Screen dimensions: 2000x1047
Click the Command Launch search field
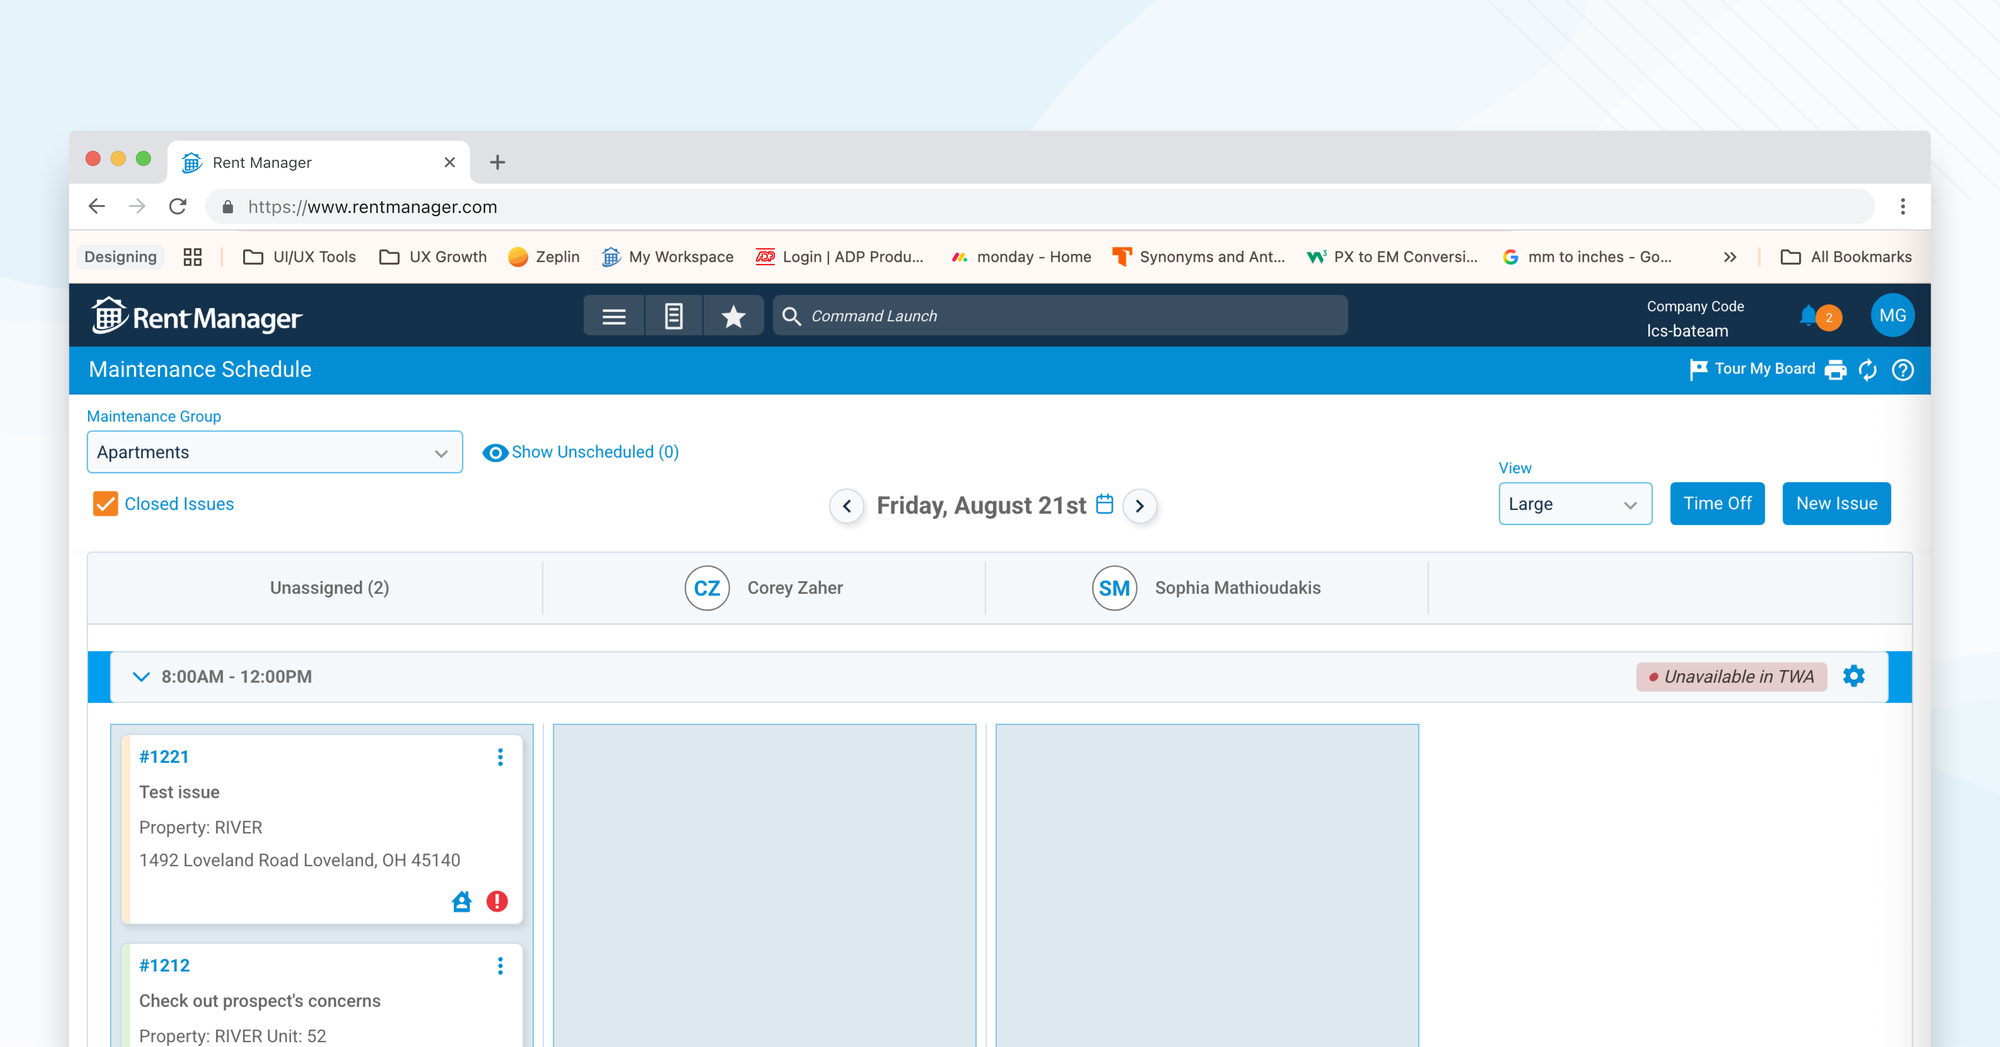[x=1060, y=316]
